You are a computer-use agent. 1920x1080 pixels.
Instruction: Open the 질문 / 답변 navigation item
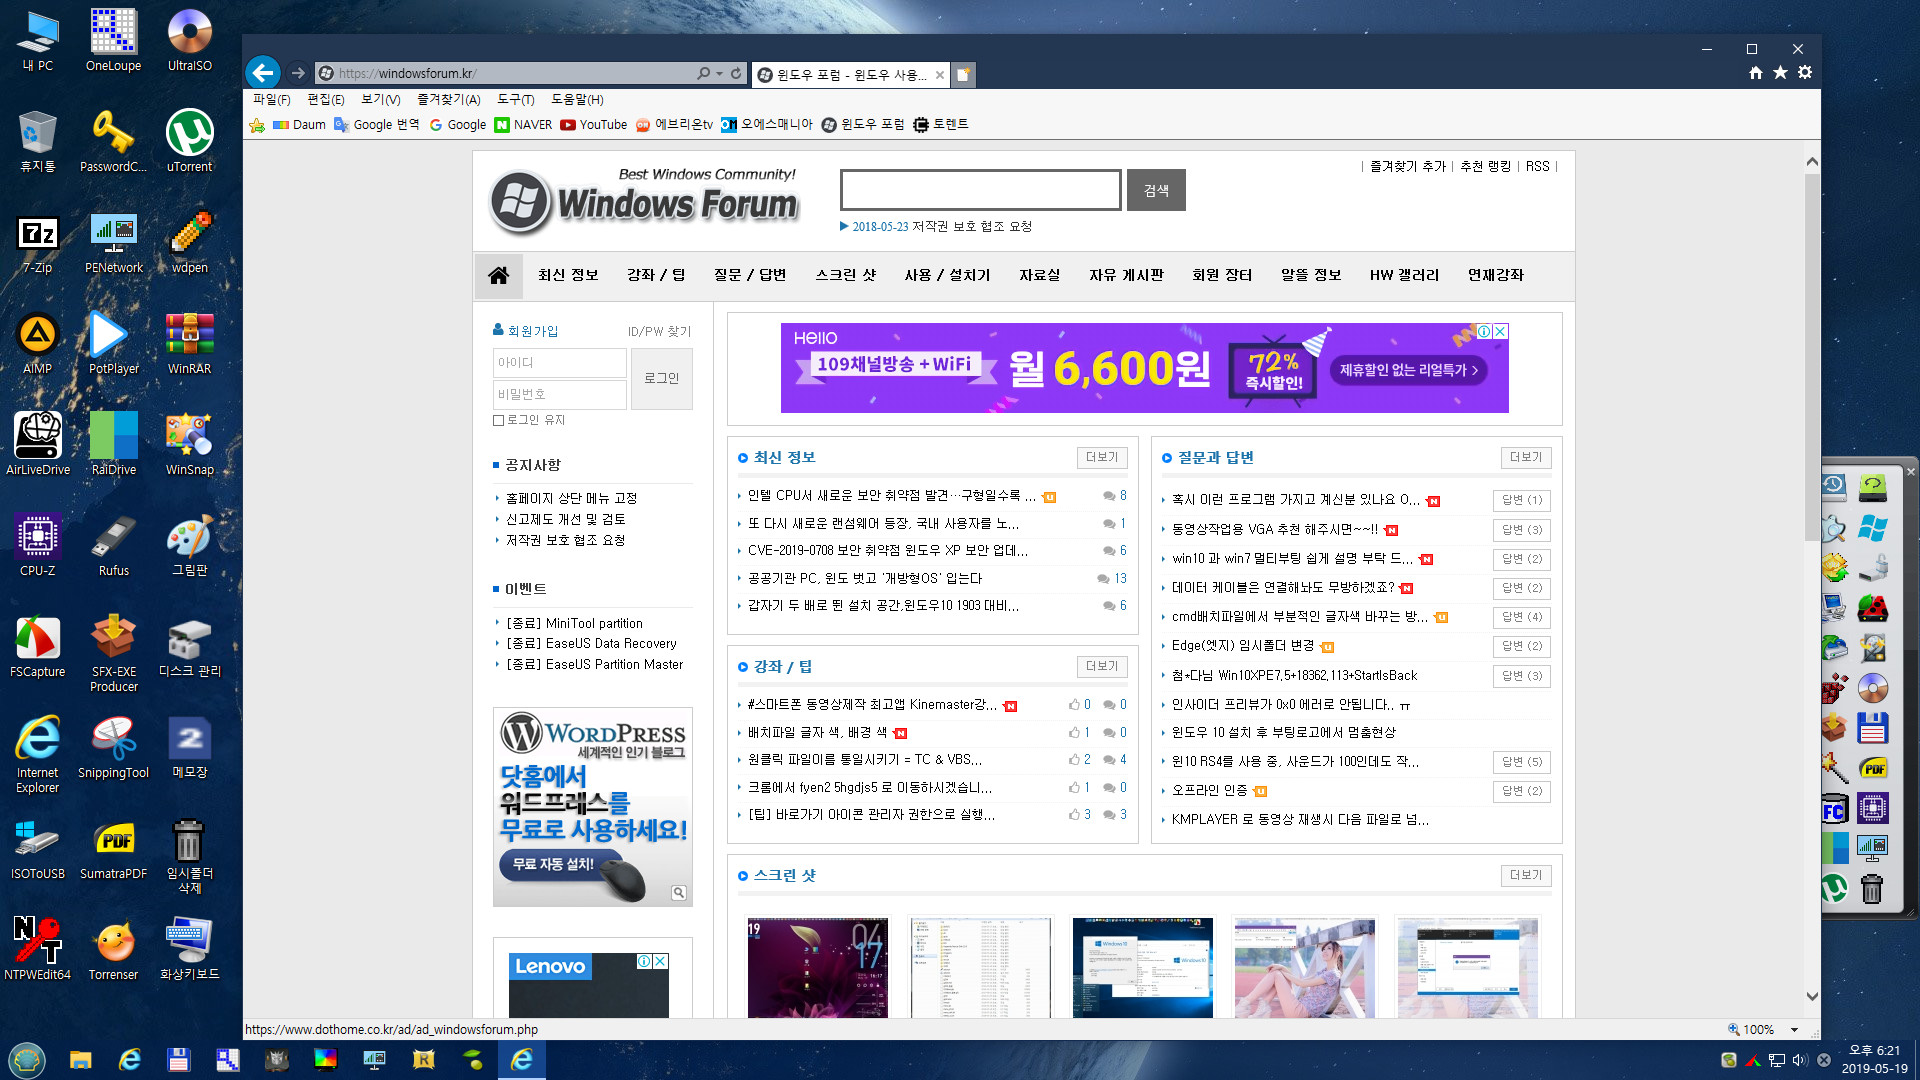point(750,275)
